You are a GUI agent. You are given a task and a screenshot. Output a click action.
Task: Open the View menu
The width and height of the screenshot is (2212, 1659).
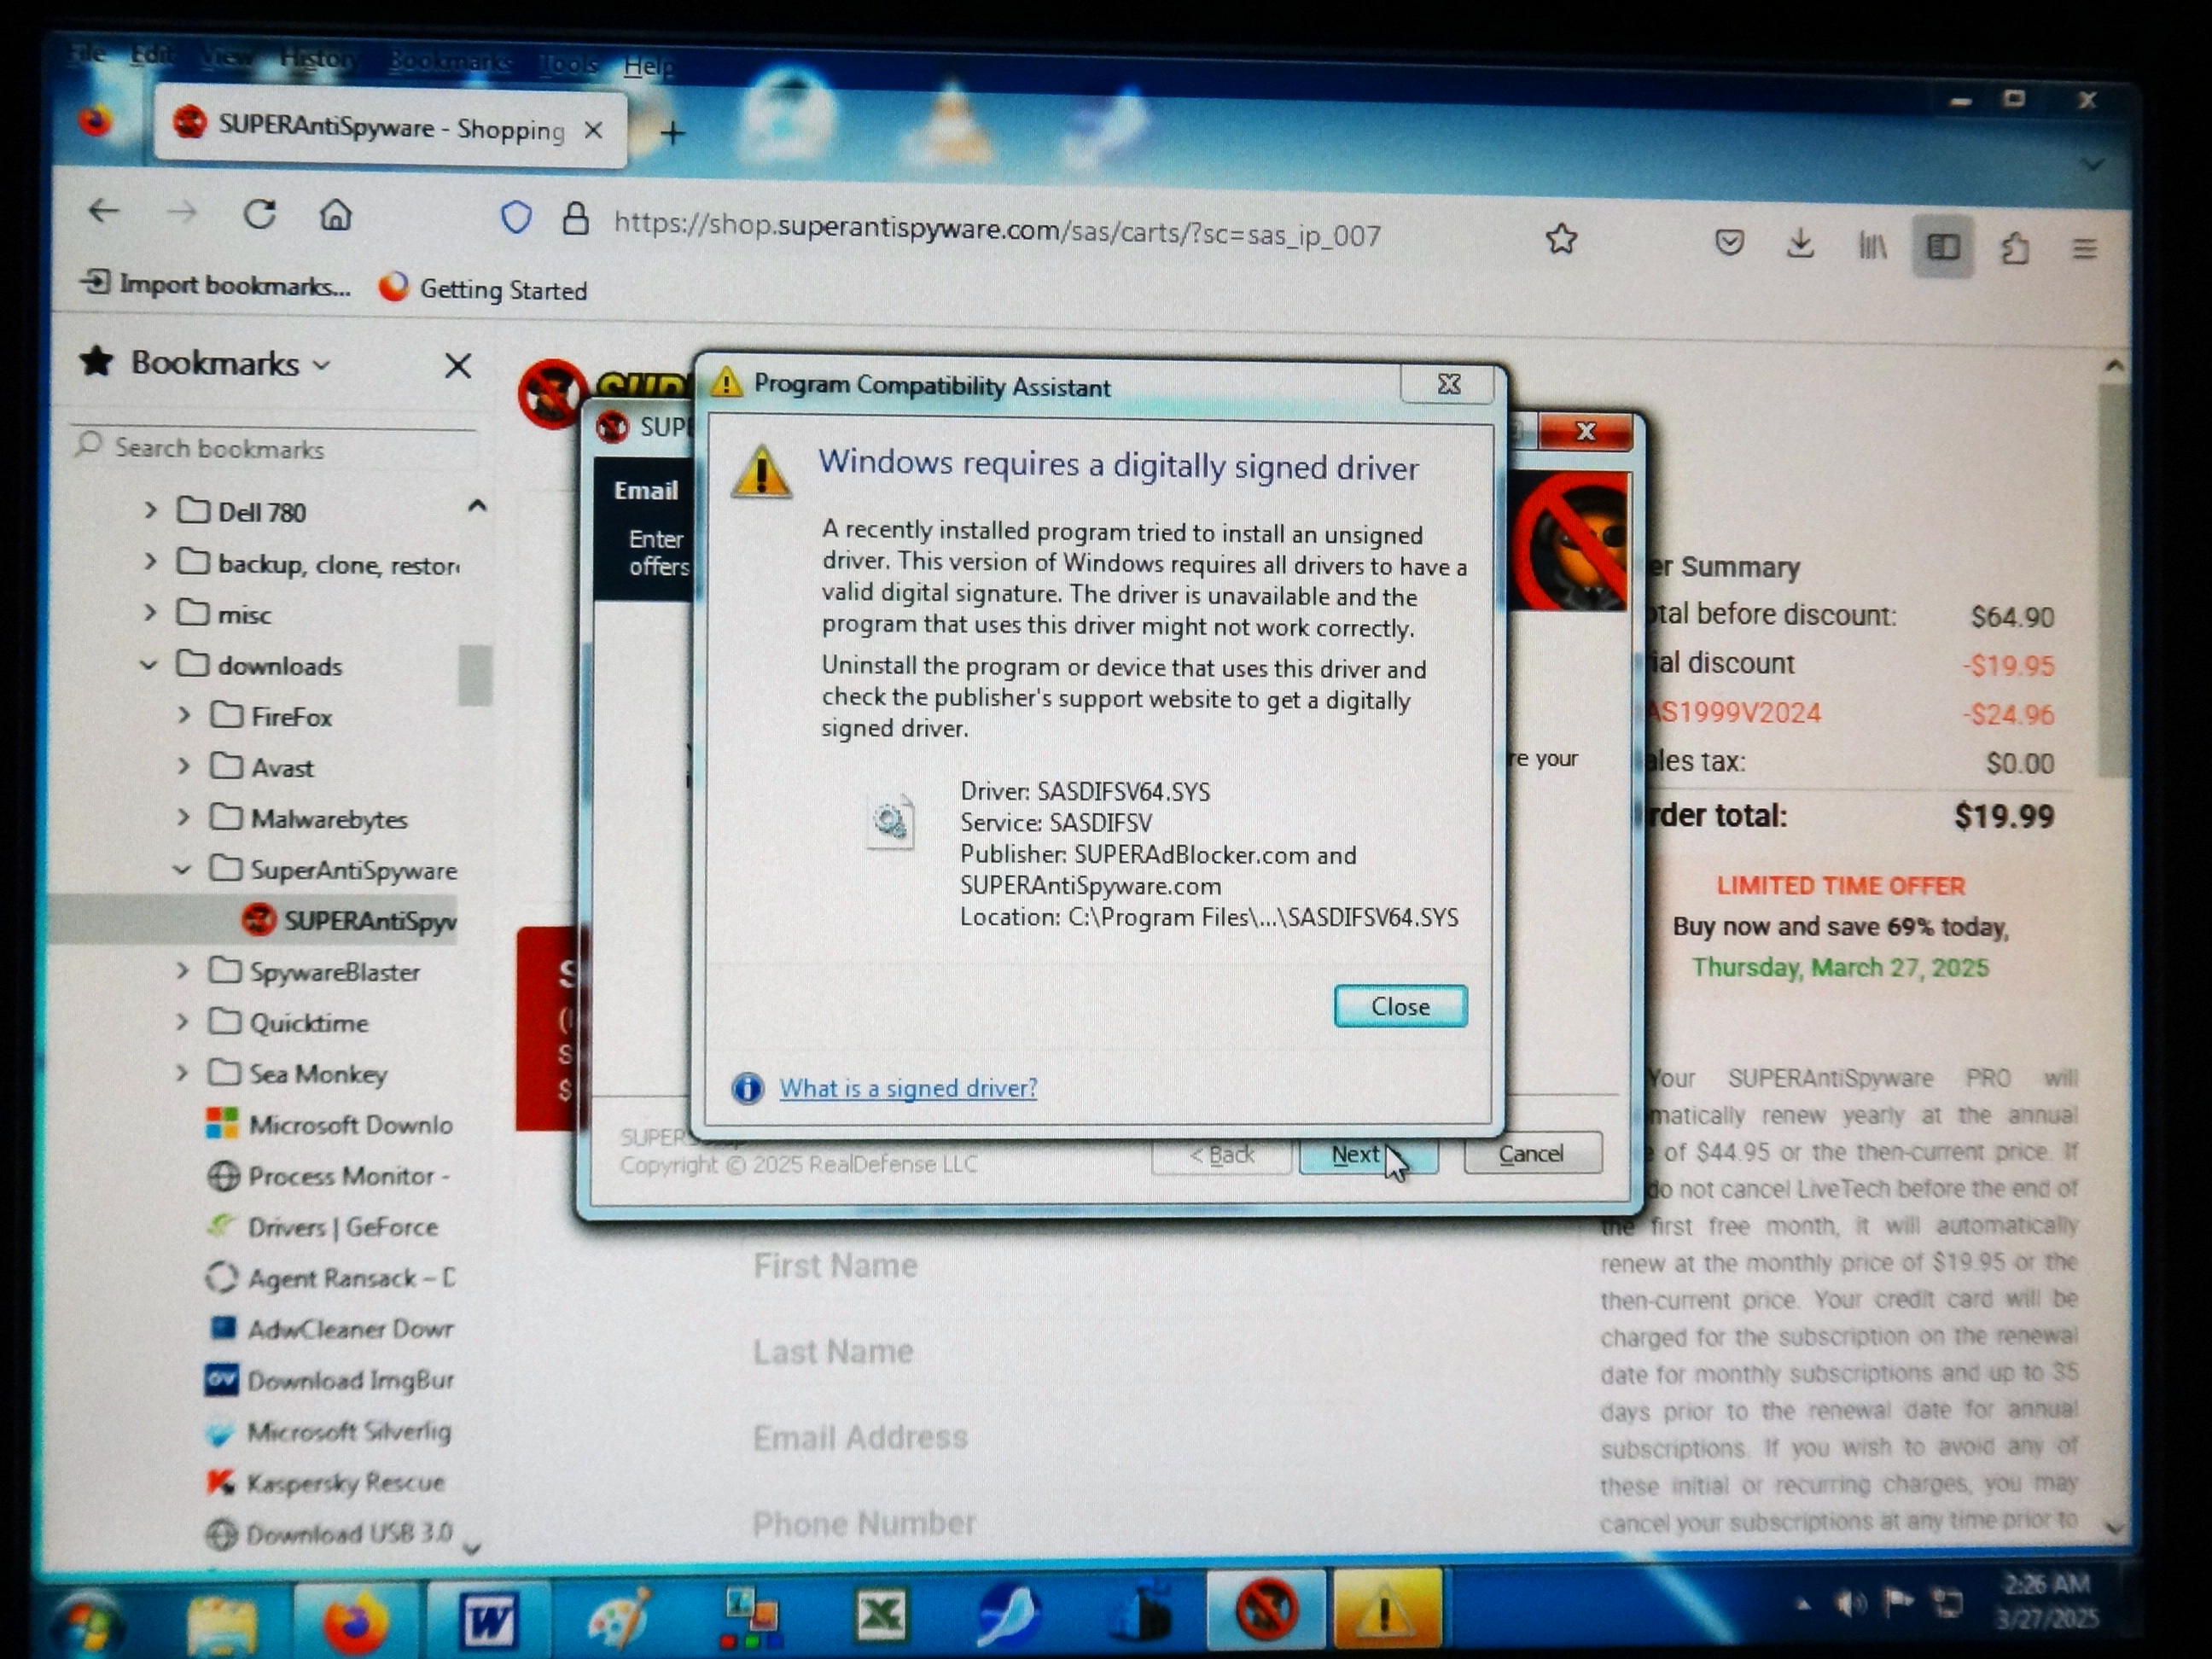click(x=226, y=57)
